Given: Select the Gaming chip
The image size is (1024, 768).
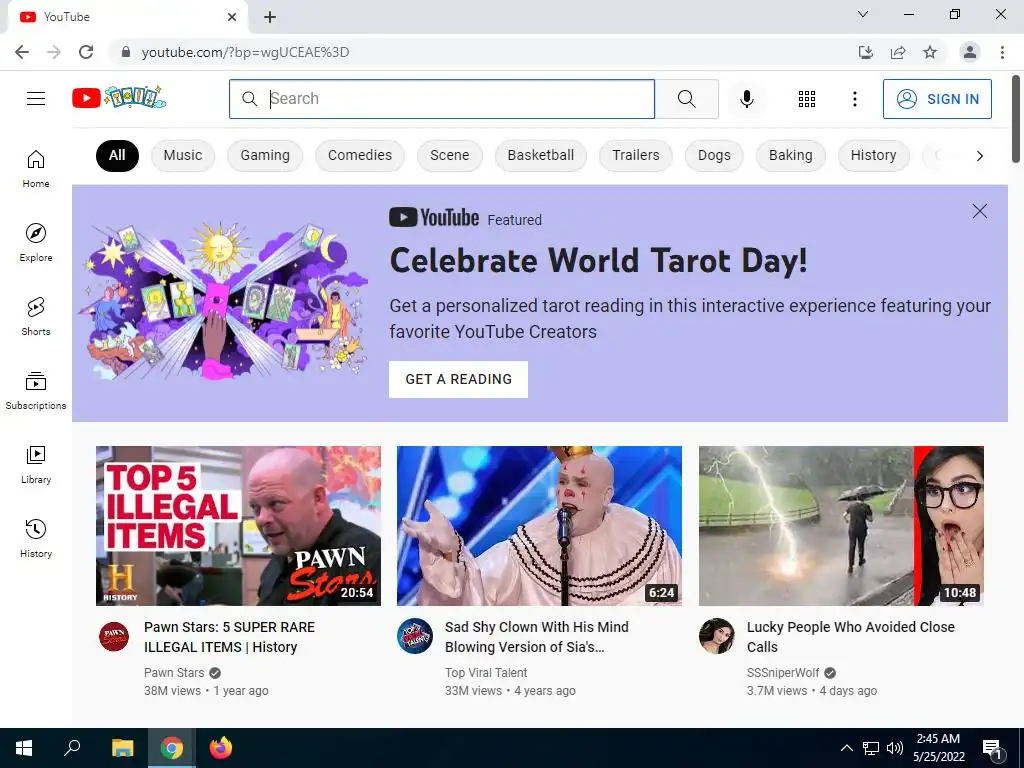Looking at the screenshot, I should [x=265, y=155].
